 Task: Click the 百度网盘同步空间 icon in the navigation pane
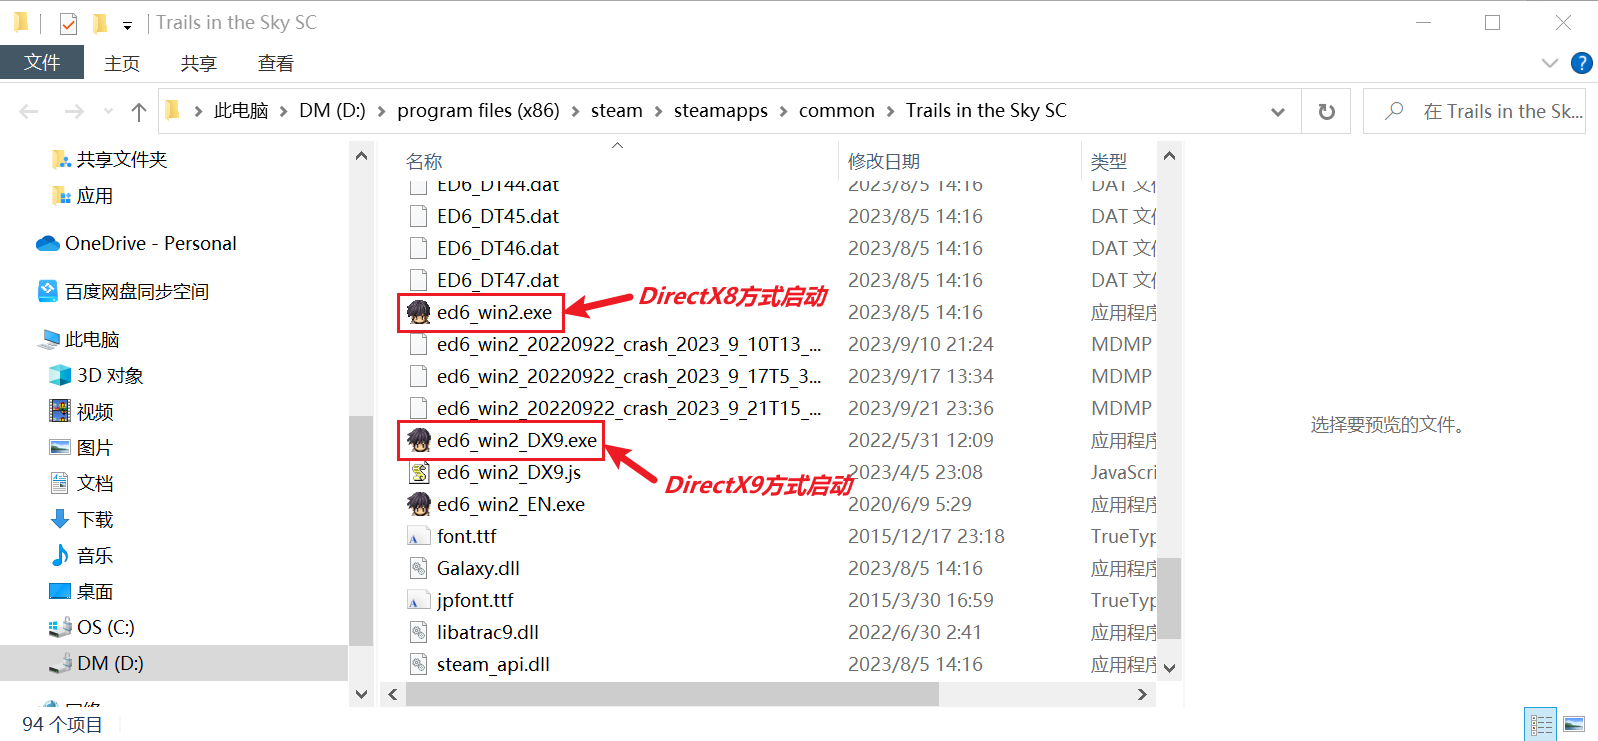[47, 291]
